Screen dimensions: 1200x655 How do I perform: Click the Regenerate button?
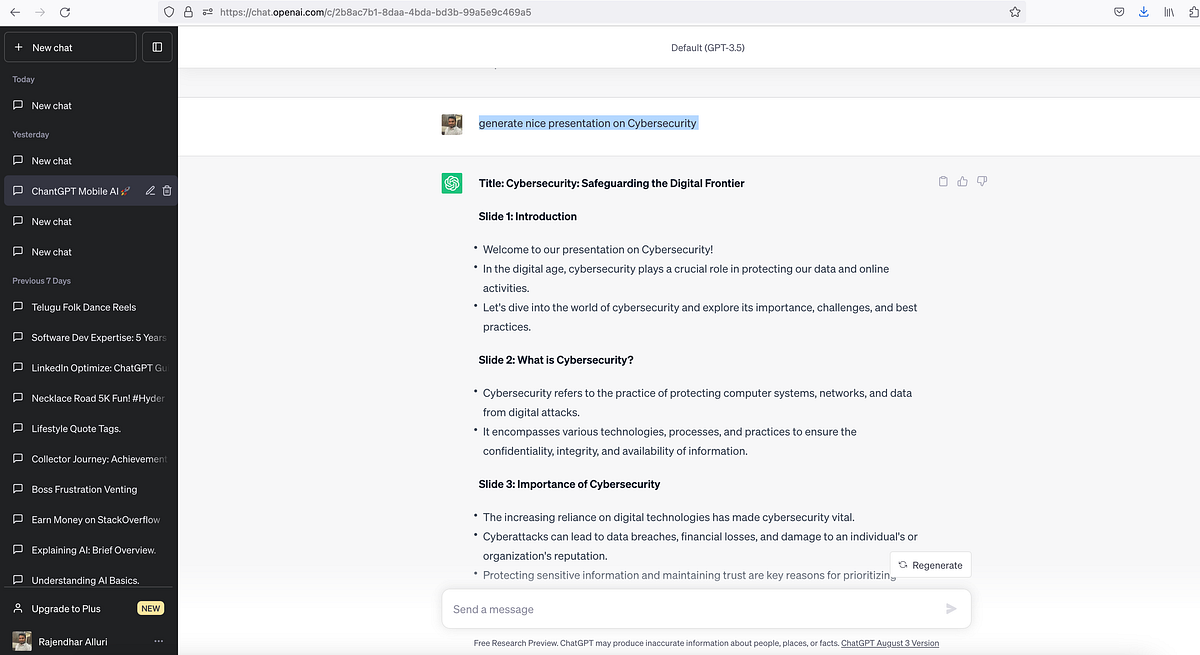[x=930, y=564]
